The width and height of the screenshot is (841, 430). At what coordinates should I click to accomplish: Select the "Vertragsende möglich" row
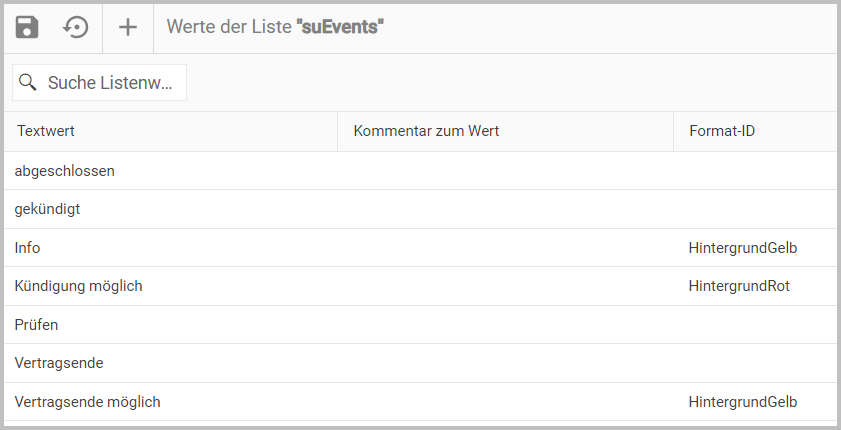pyautogui.click(x=88, y=402)
